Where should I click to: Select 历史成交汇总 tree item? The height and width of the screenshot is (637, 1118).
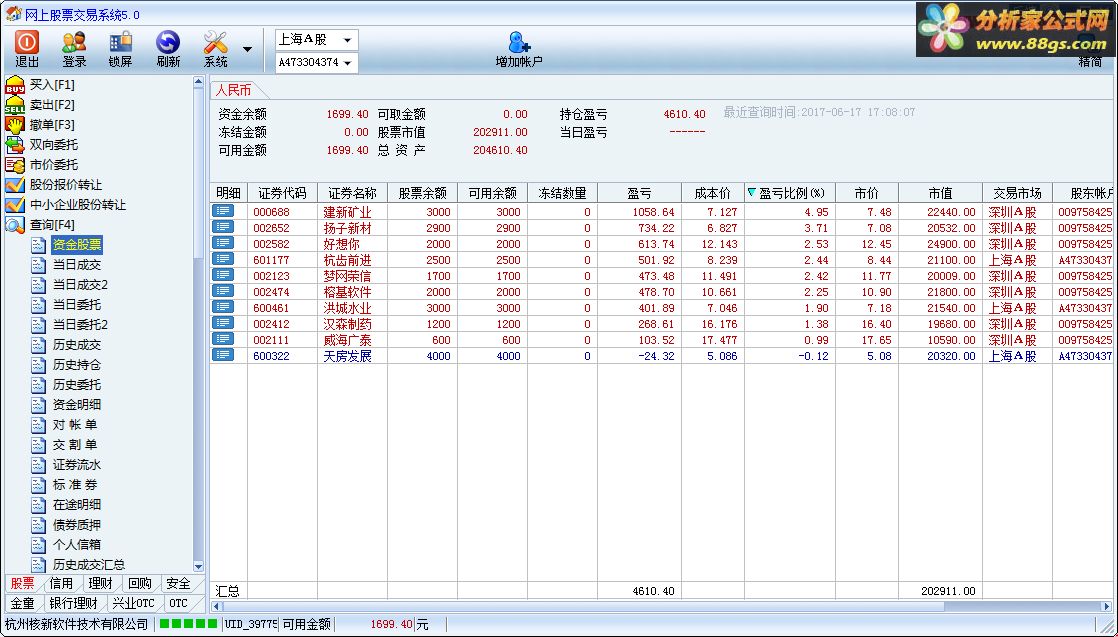tap(88, 564)
